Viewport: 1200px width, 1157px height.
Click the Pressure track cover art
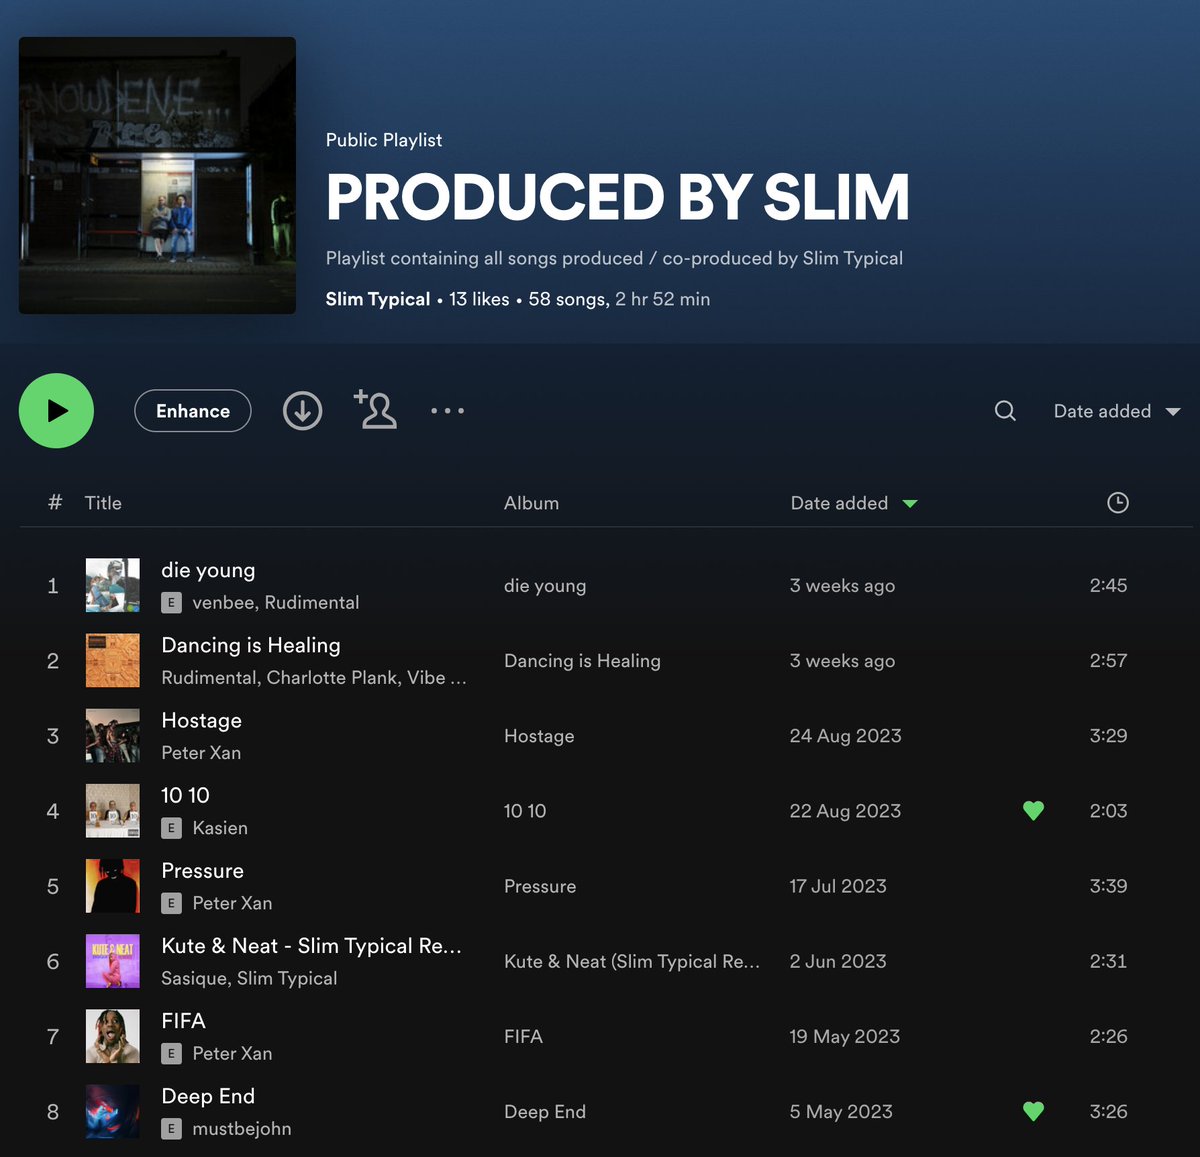pos(113,886)
